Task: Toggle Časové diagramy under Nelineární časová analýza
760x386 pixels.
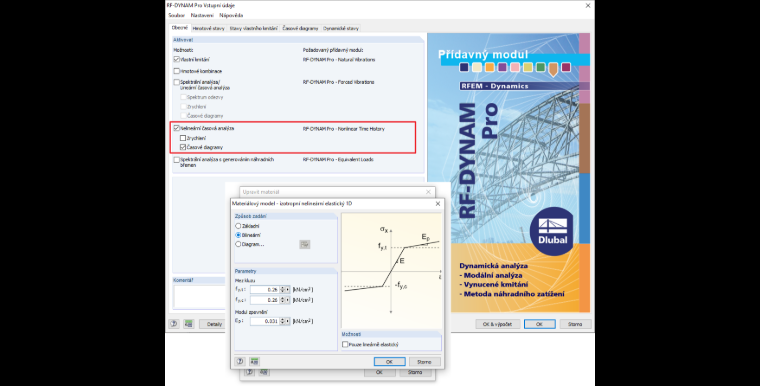Action: click(183, 147)
